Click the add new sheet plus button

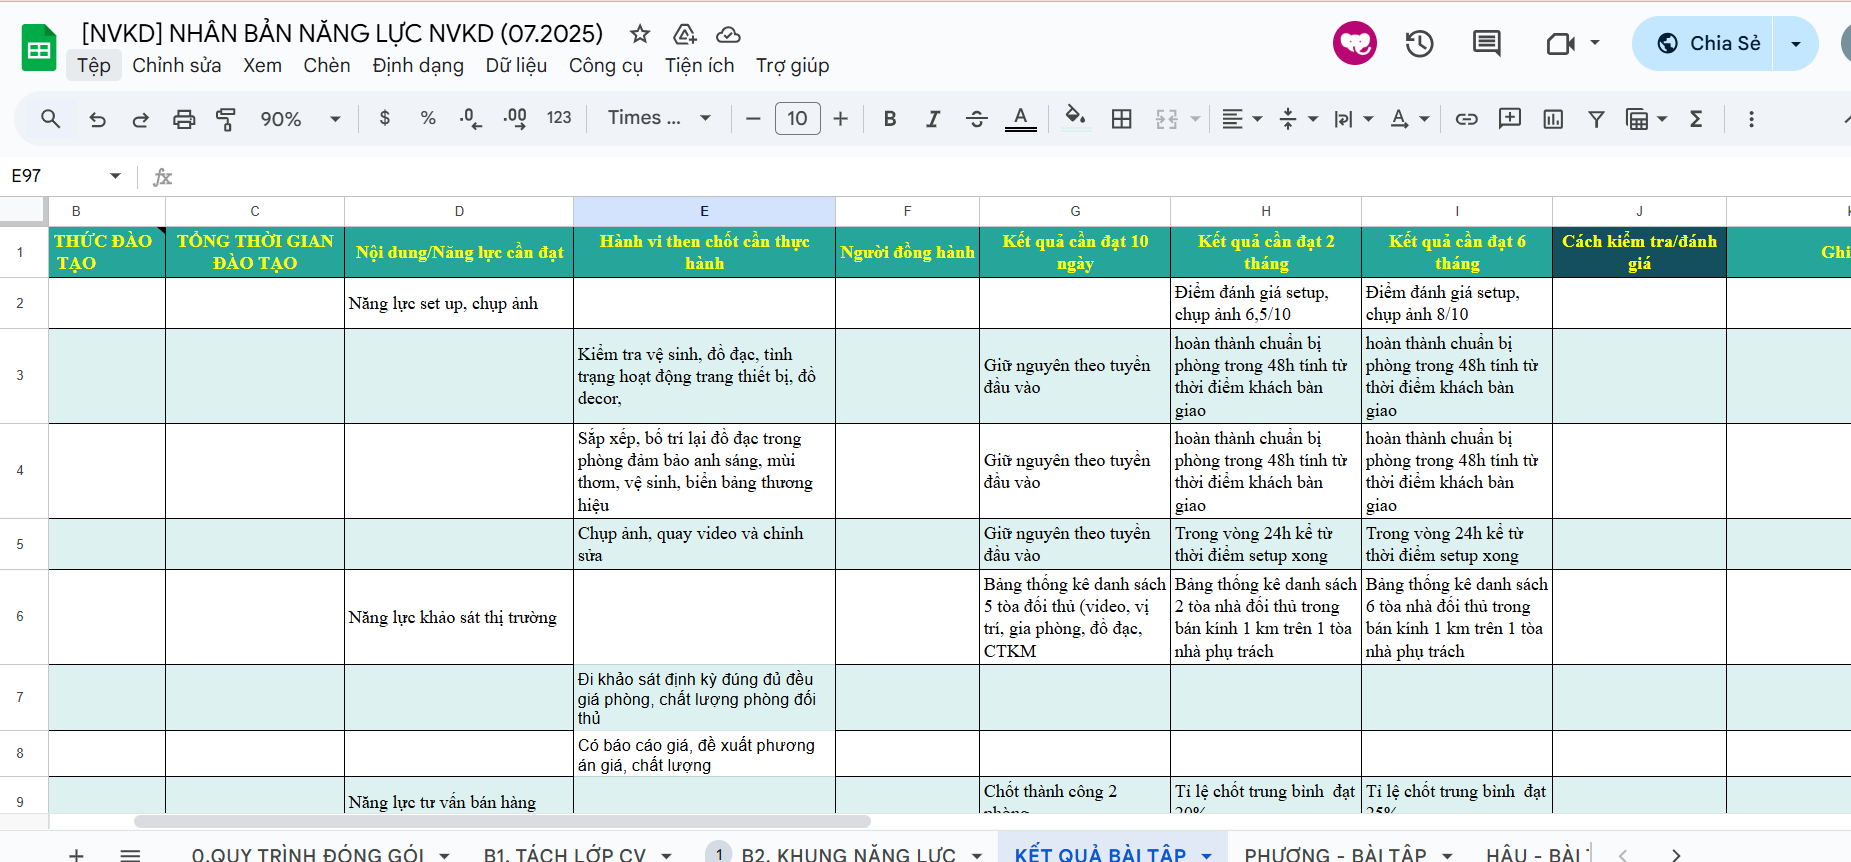[x=76, y=854]
